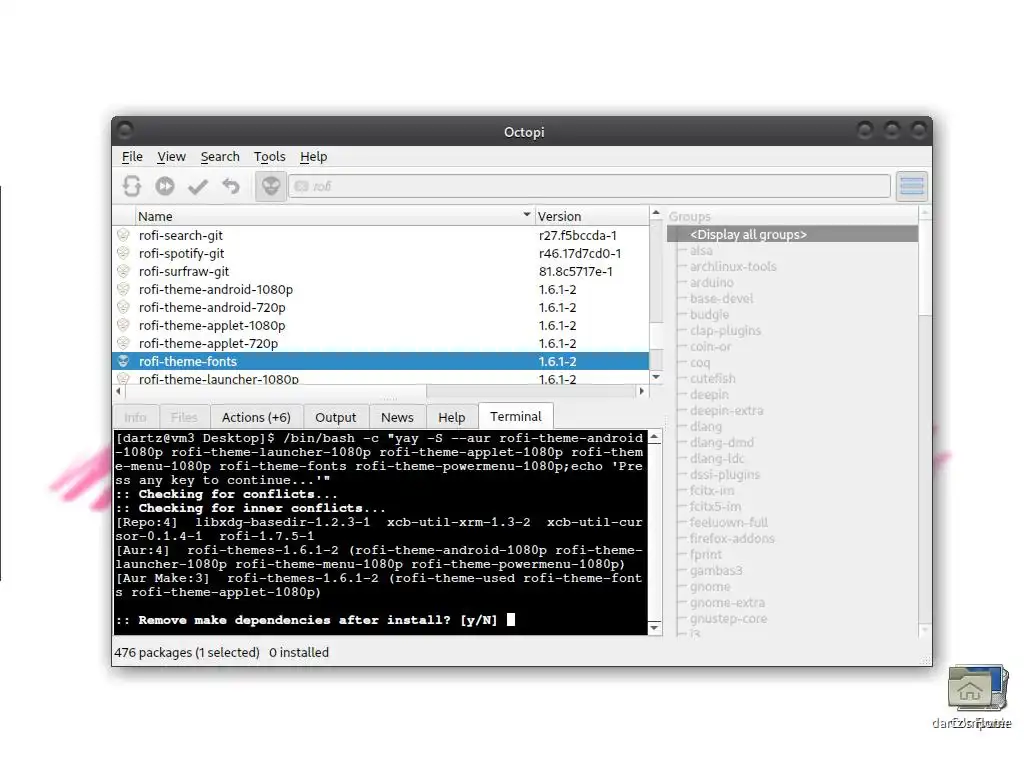
Task: Click the status icon of rofi-theme-android-720p
Action: click(123, 307)
